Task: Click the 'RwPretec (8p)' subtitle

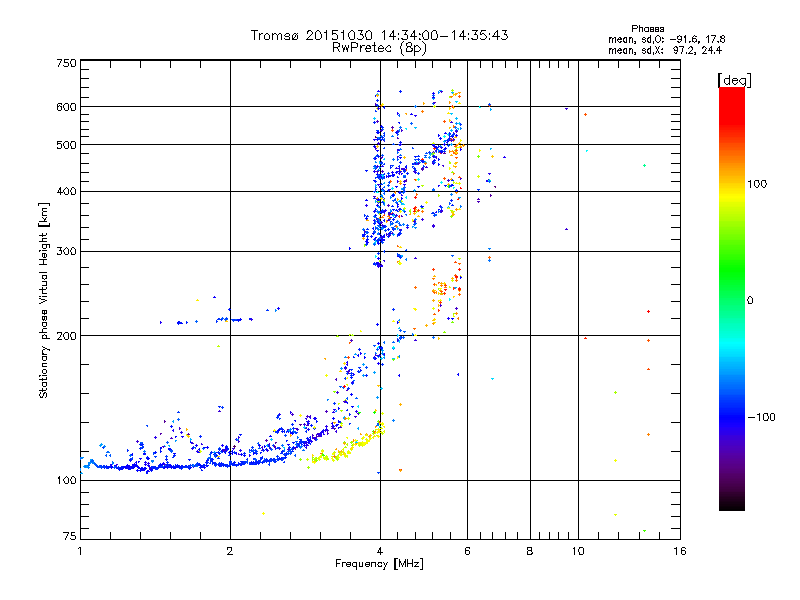Action: click(x=379, y=48)
